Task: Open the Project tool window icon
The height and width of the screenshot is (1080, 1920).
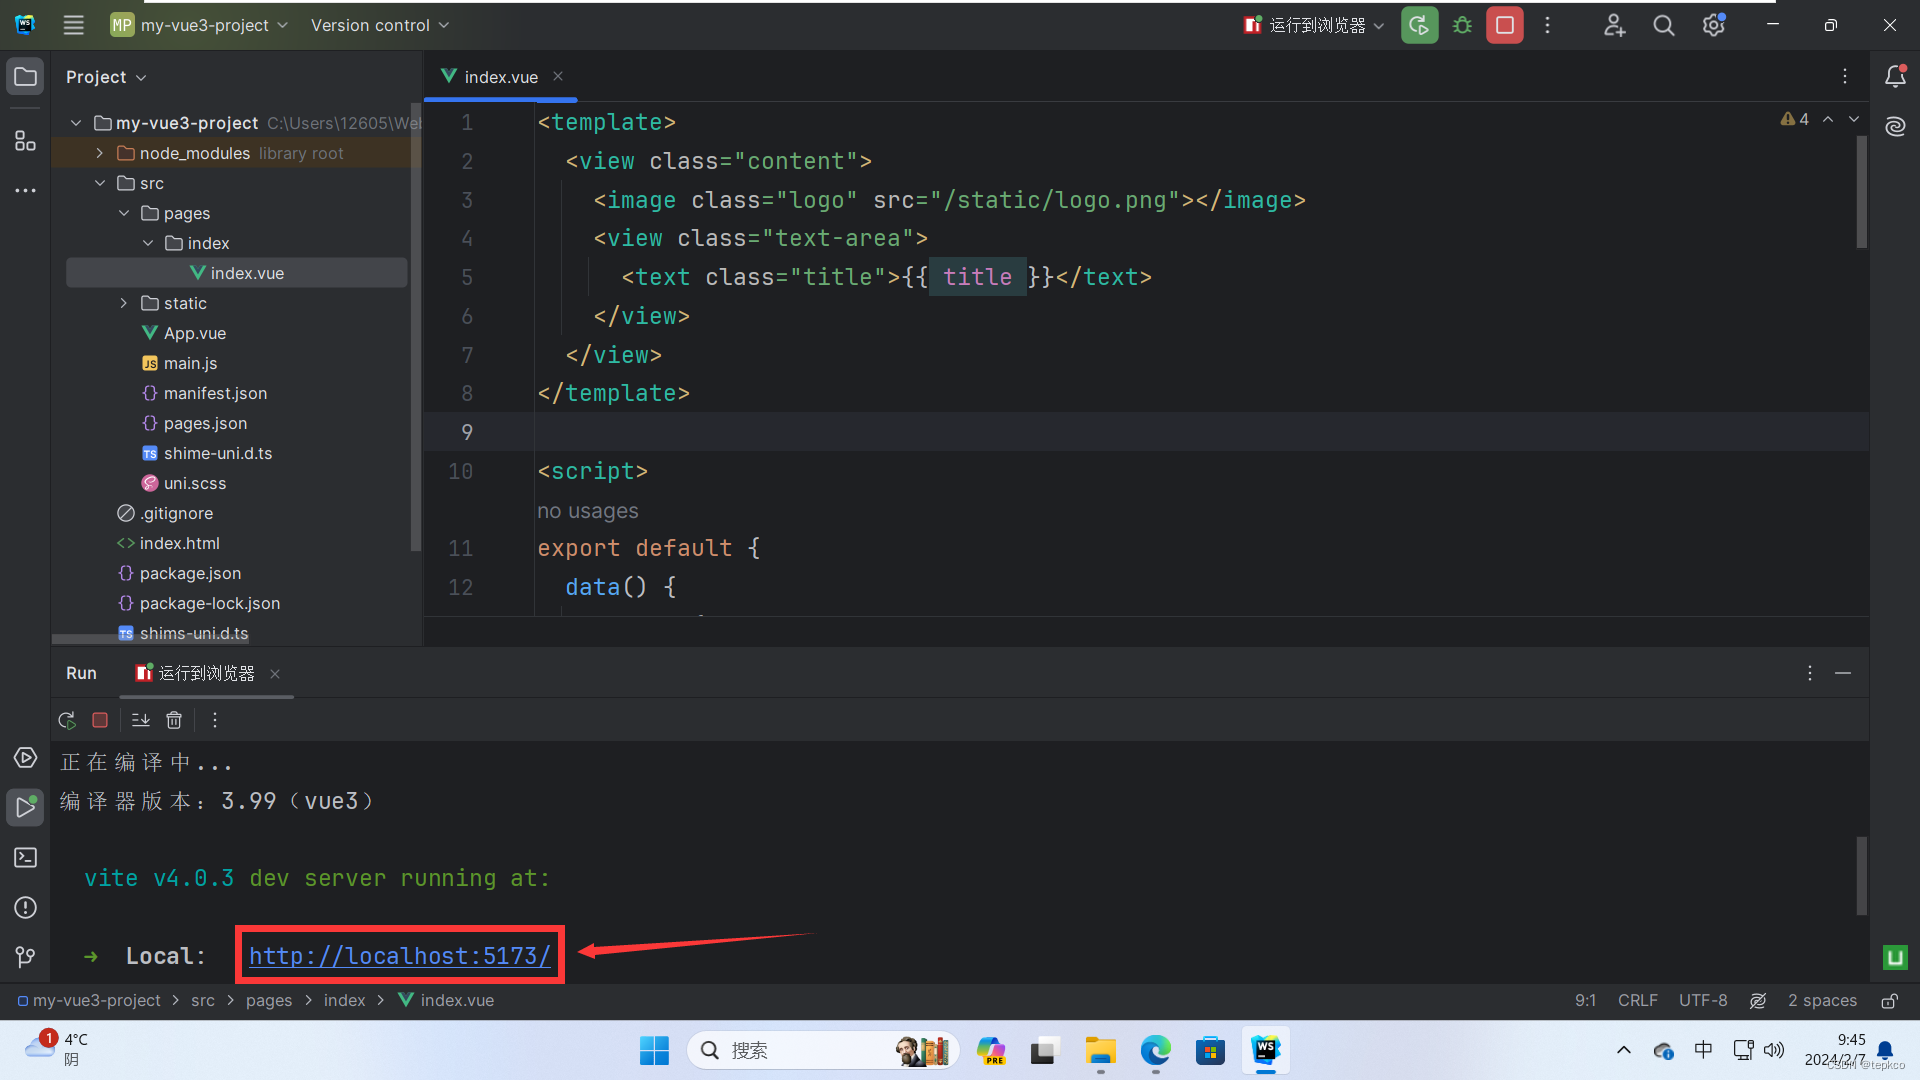Action: click(x=25, y=77)
